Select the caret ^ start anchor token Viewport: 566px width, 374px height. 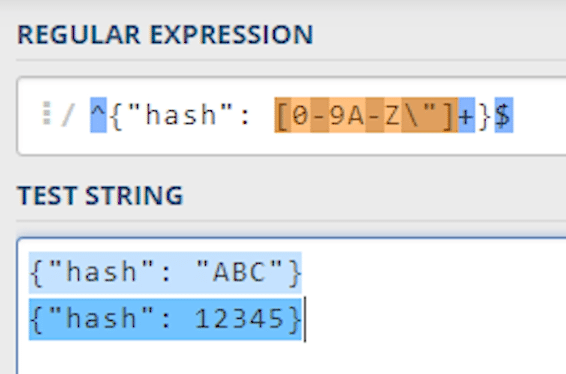click(98, 115)
